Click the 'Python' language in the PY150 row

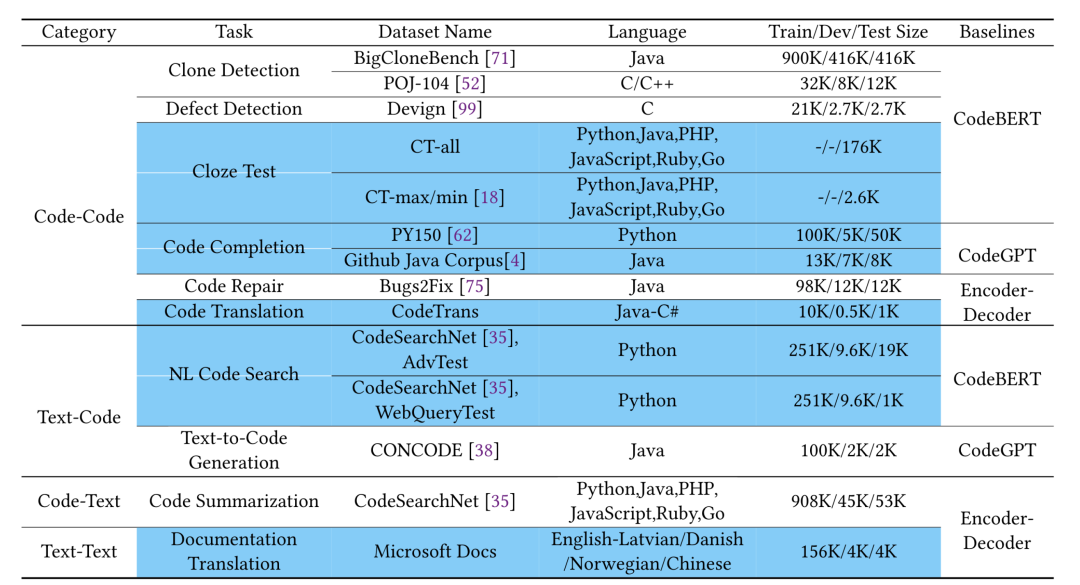click(647, 235)
